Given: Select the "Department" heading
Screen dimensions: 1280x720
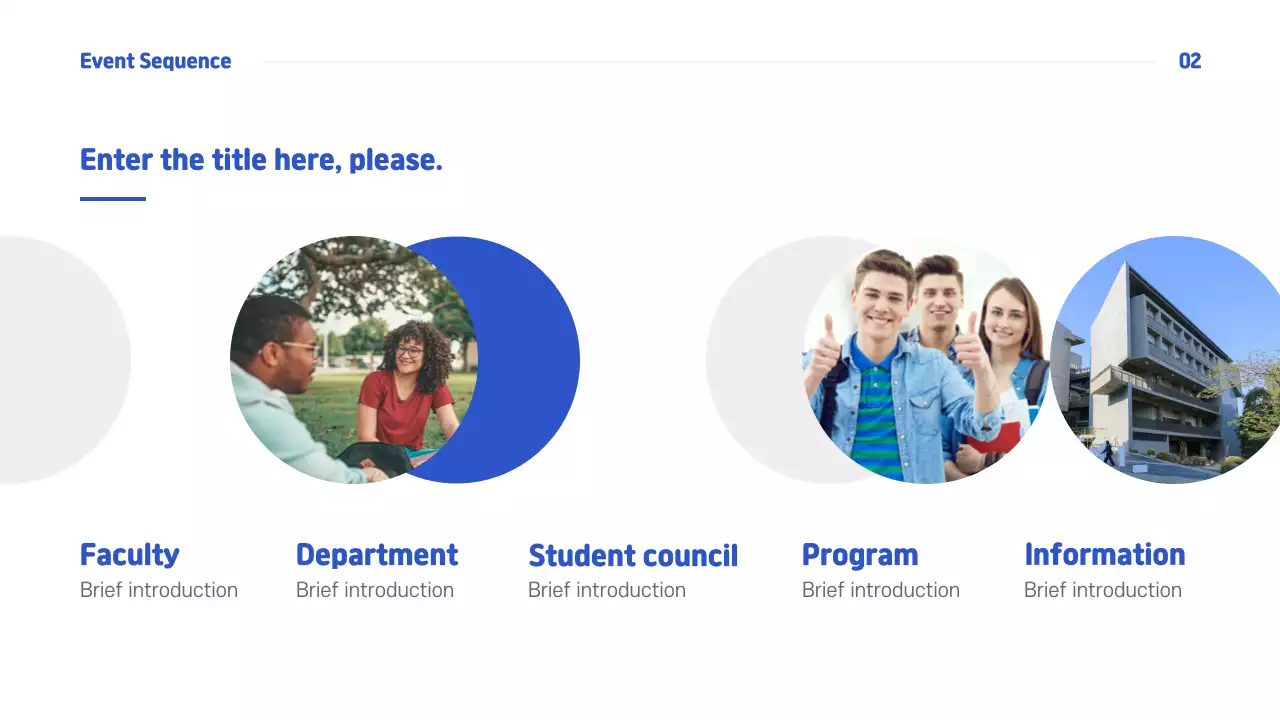Looking at the screenshot, I should (x=377, y=555).
